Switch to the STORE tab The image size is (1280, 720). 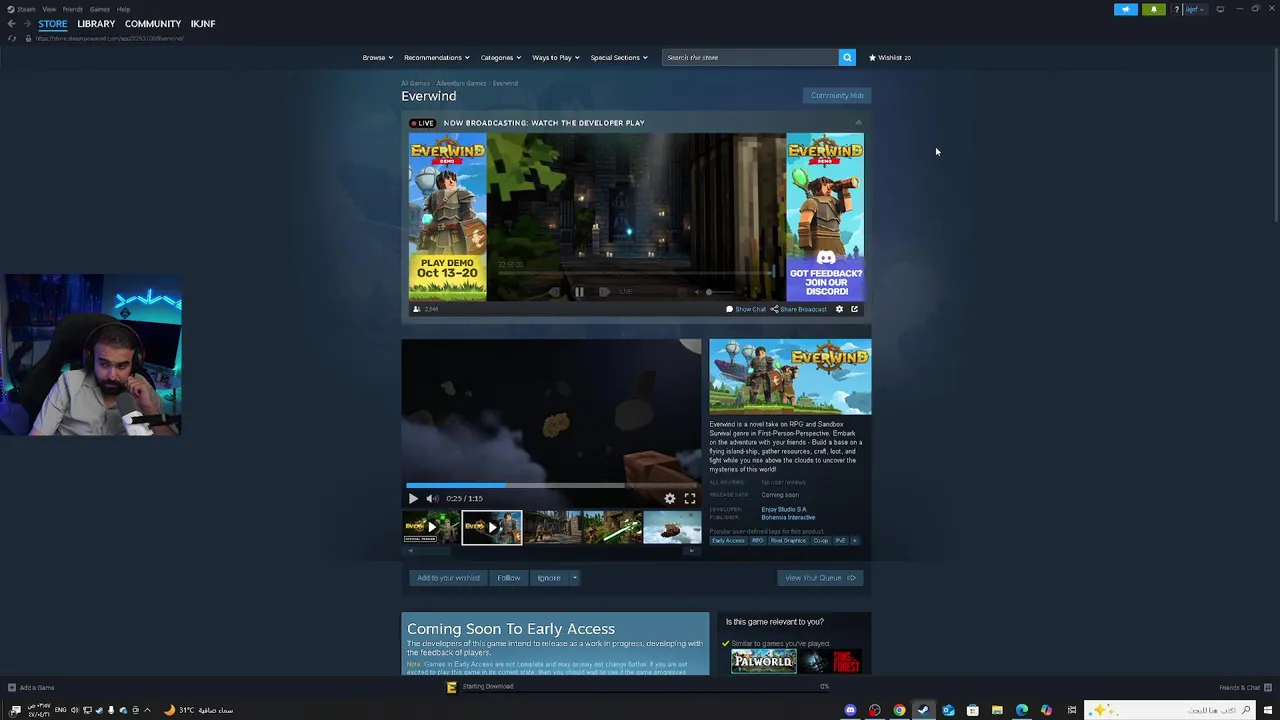point(53,24)
